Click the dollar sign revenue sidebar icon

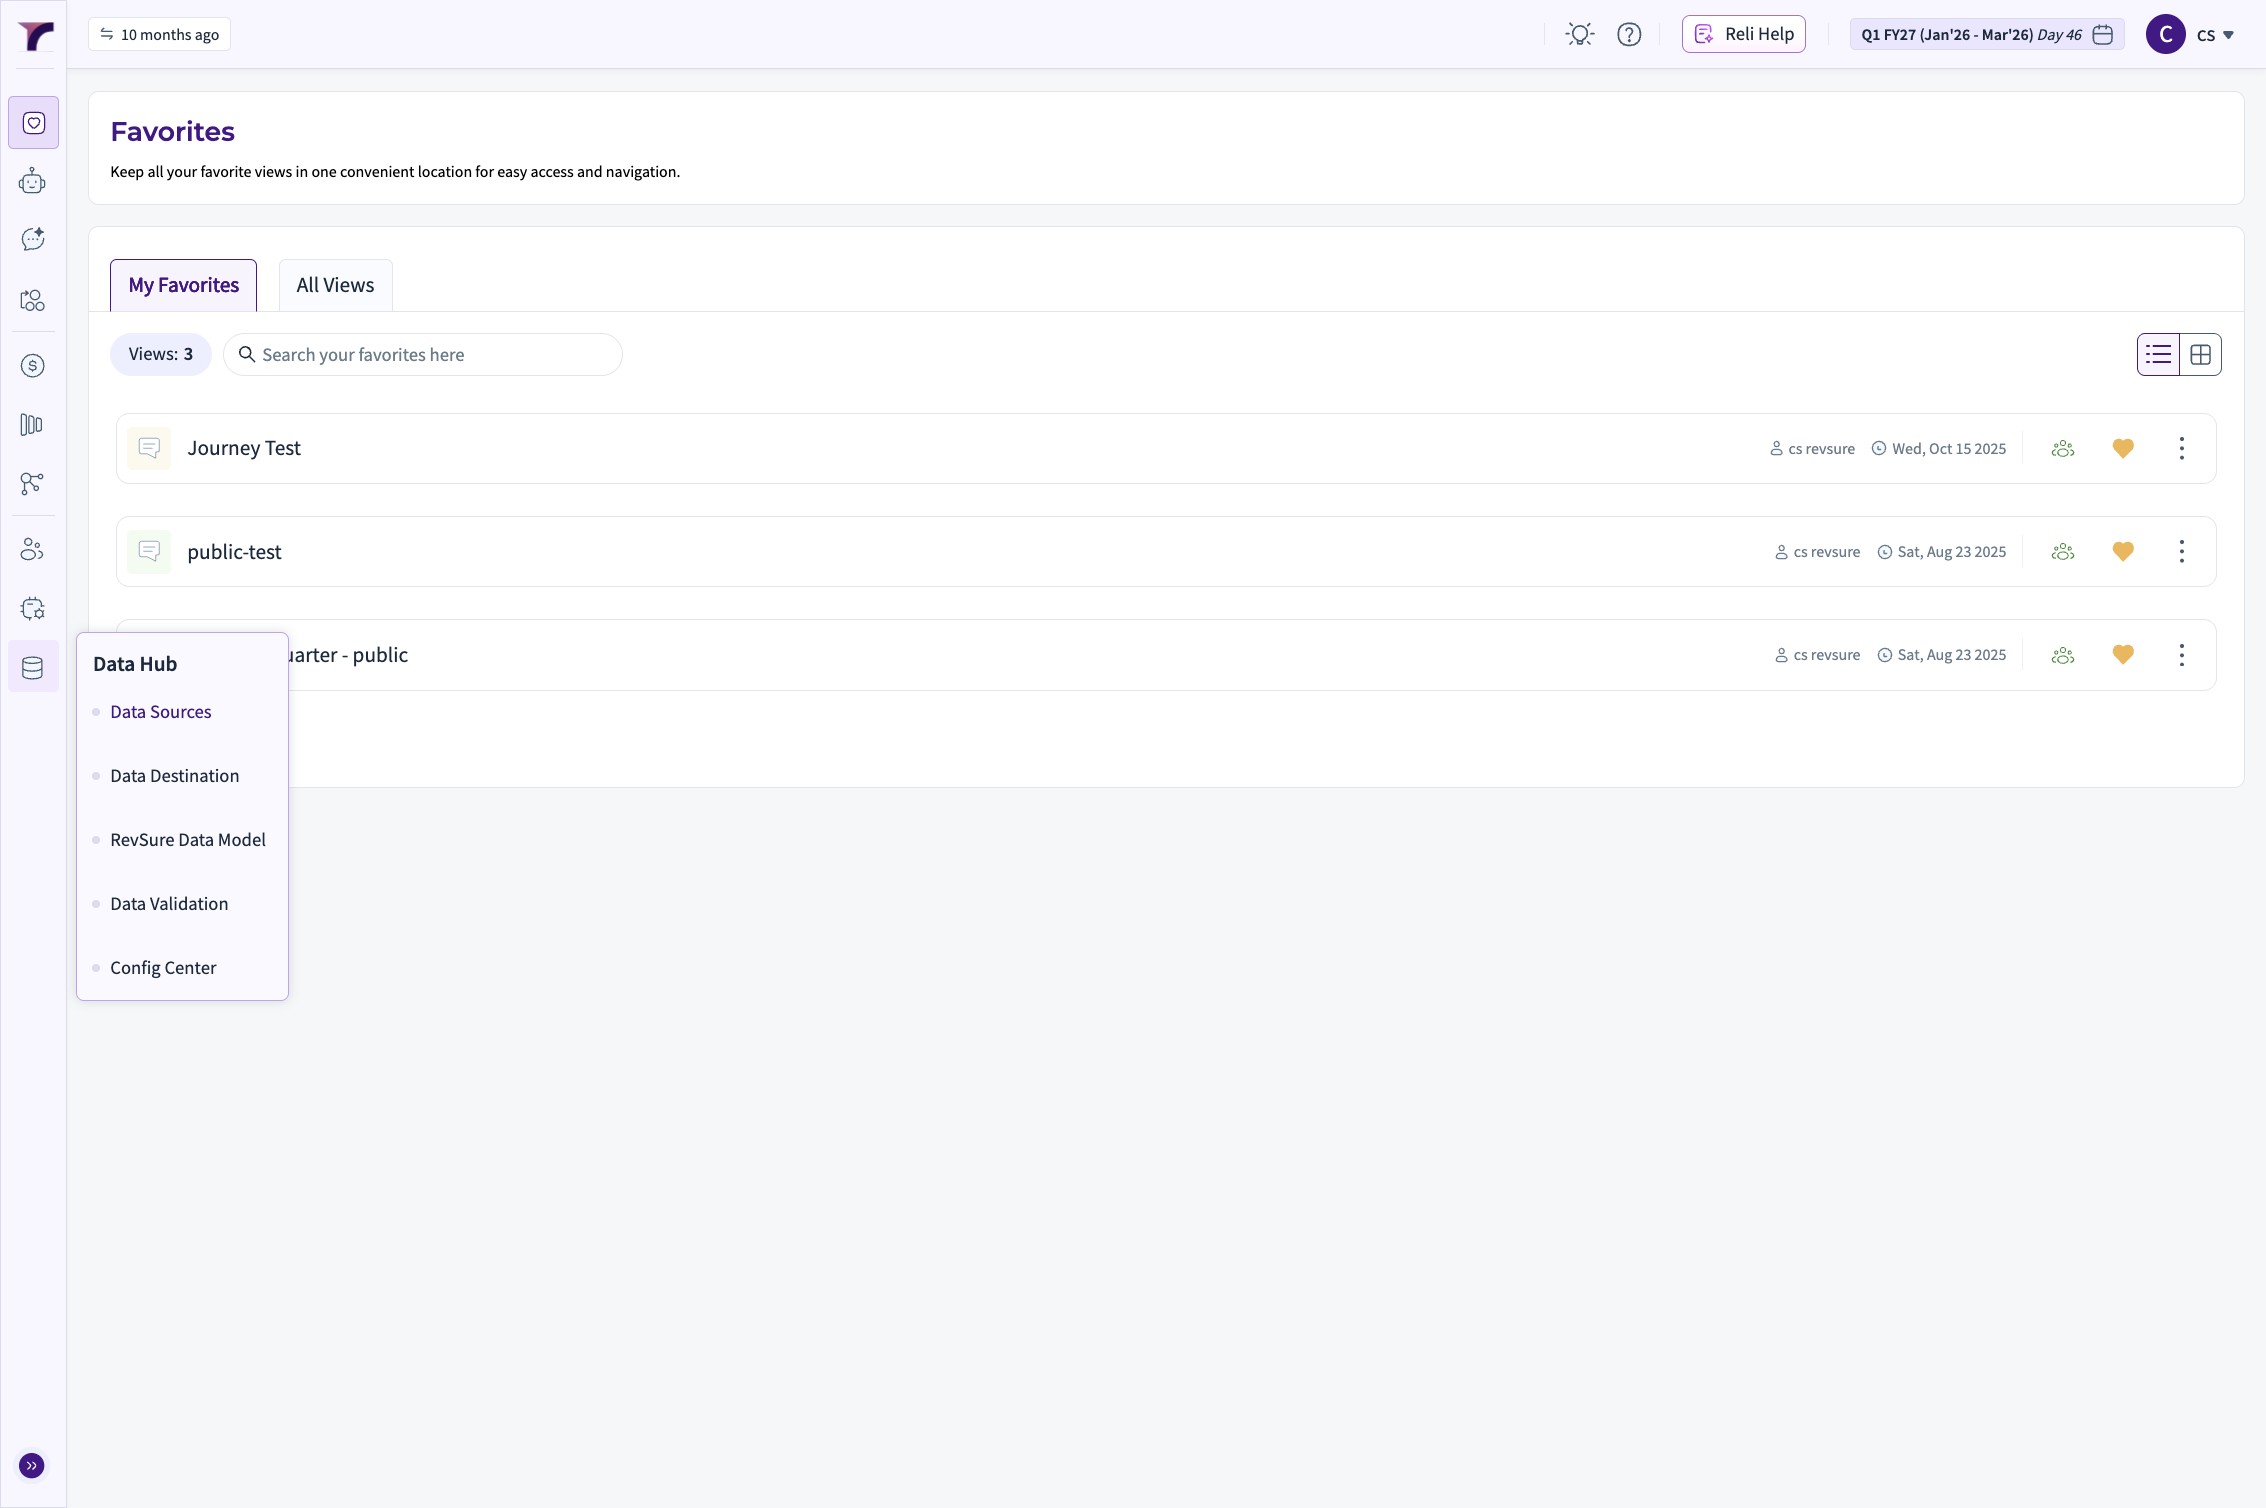(33, 366)
